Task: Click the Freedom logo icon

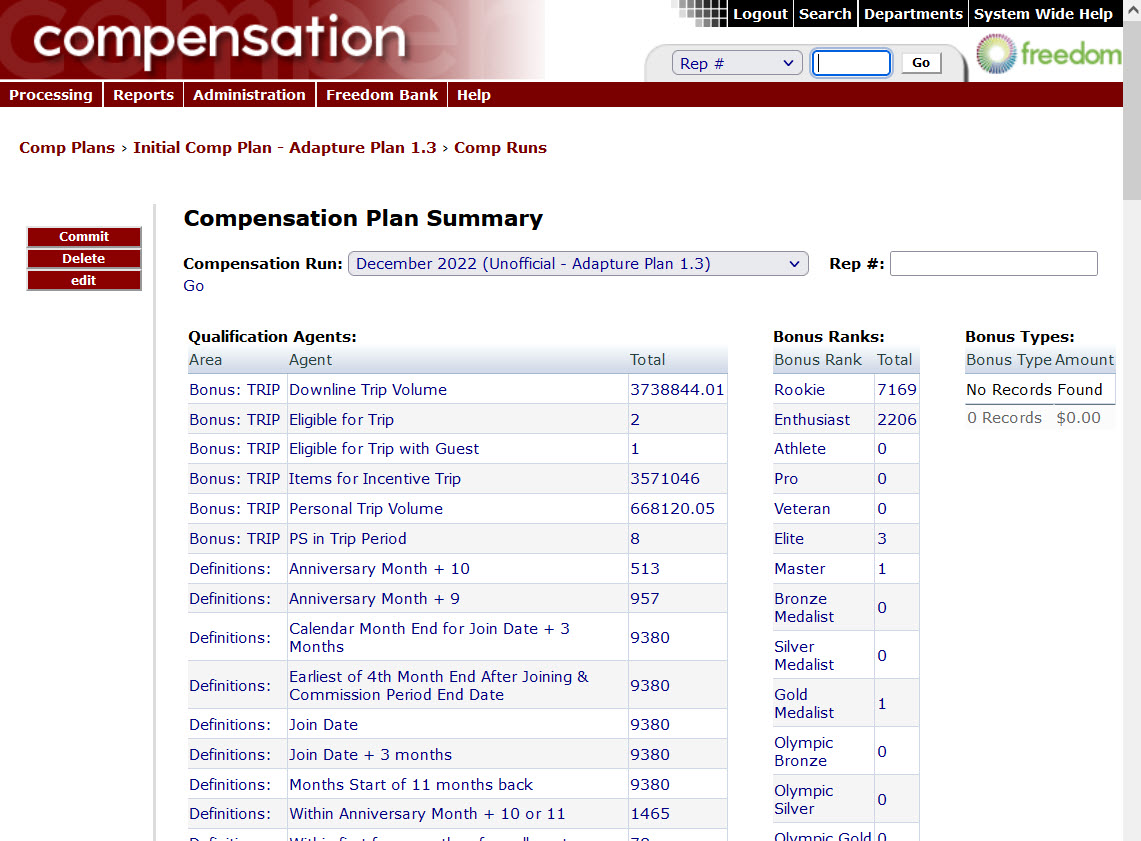Action: 995,53
